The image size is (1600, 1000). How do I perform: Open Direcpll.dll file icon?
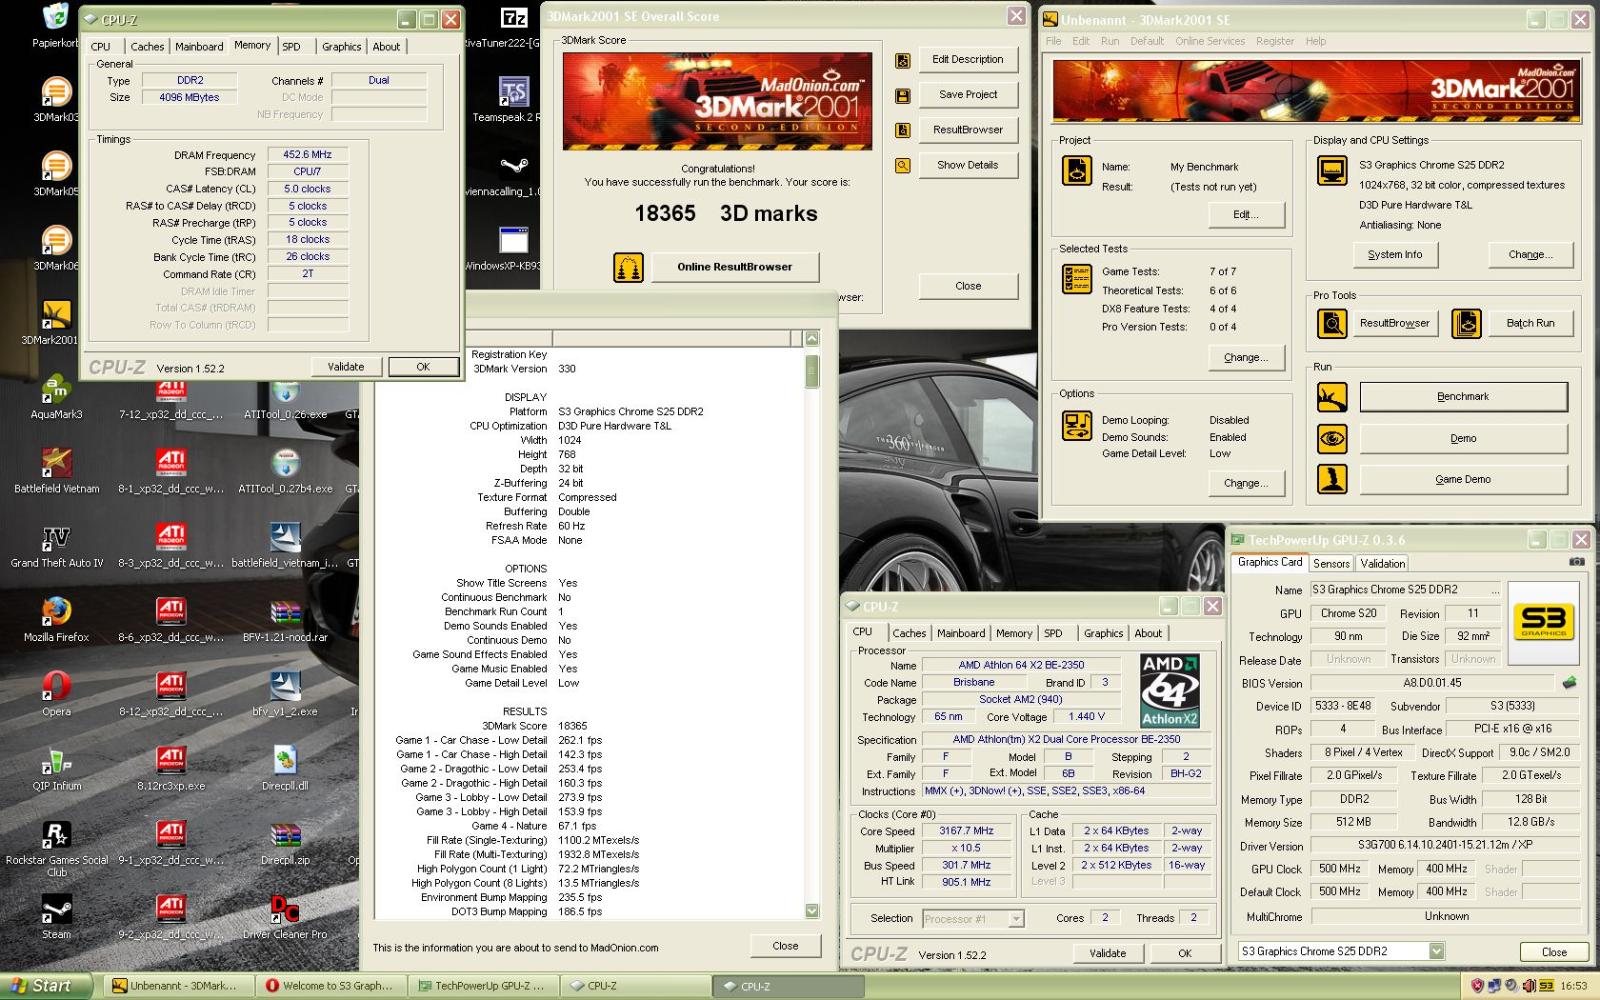(x=285, y=761)
